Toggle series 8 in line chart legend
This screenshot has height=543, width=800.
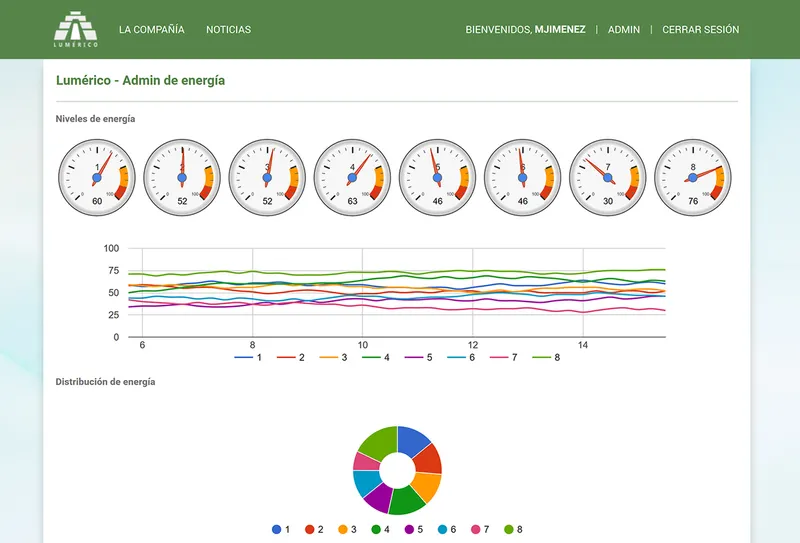tap(547, 357)
